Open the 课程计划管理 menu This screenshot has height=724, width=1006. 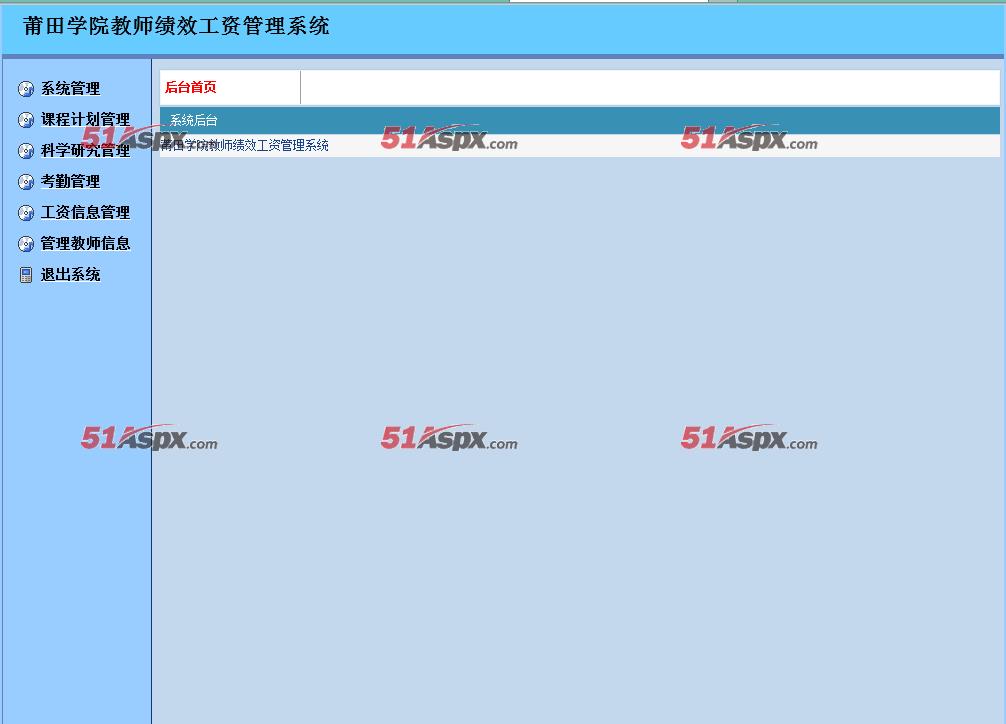85,119
